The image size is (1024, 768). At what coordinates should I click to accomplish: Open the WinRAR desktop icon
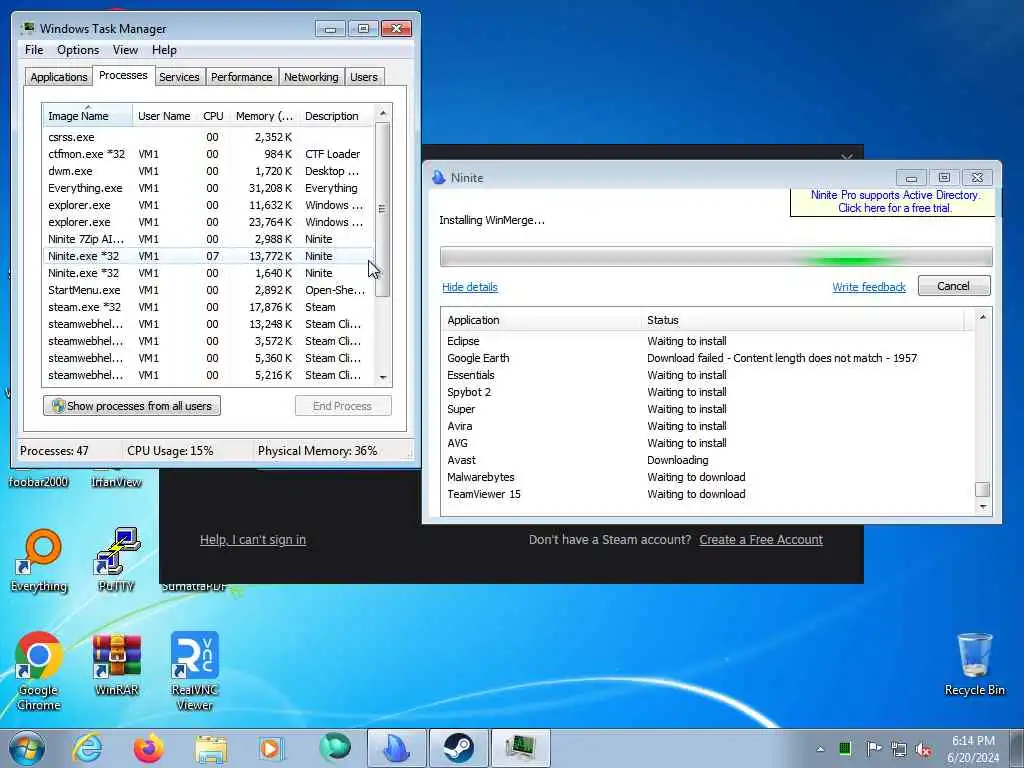click(116, 664)
